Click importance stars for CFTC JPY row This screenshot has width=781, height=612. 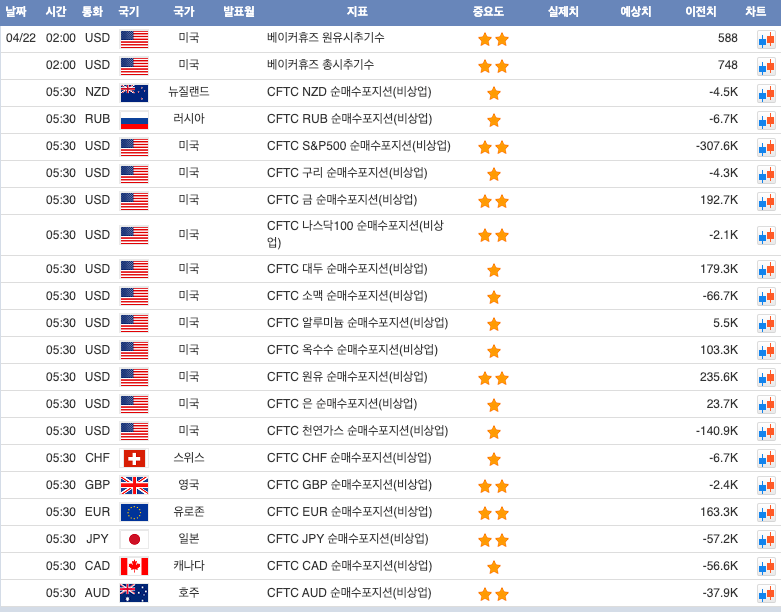pos(493,540)
